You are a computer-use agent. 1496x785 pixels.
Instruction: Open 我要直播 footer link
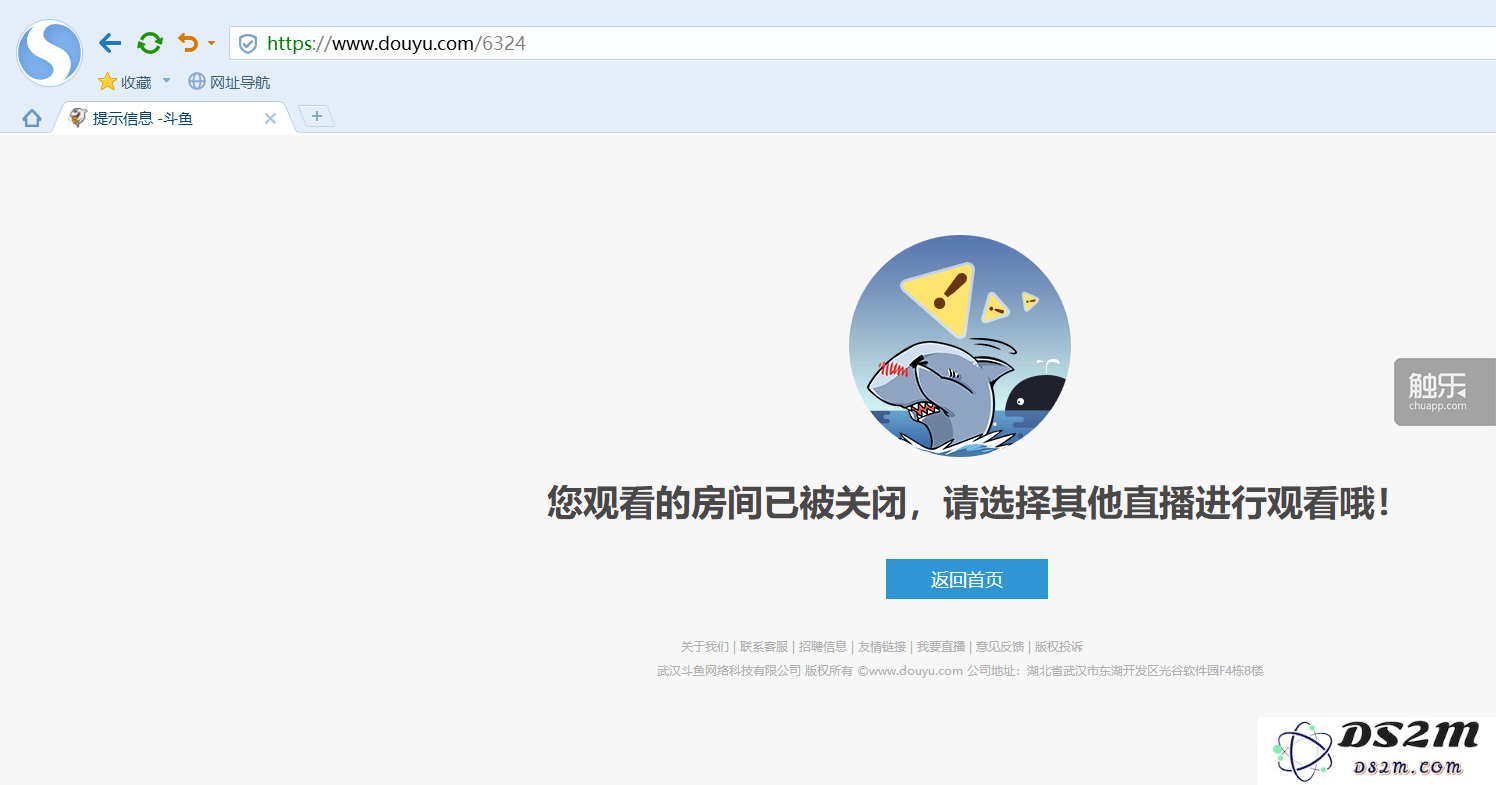(x=941, y=647)
